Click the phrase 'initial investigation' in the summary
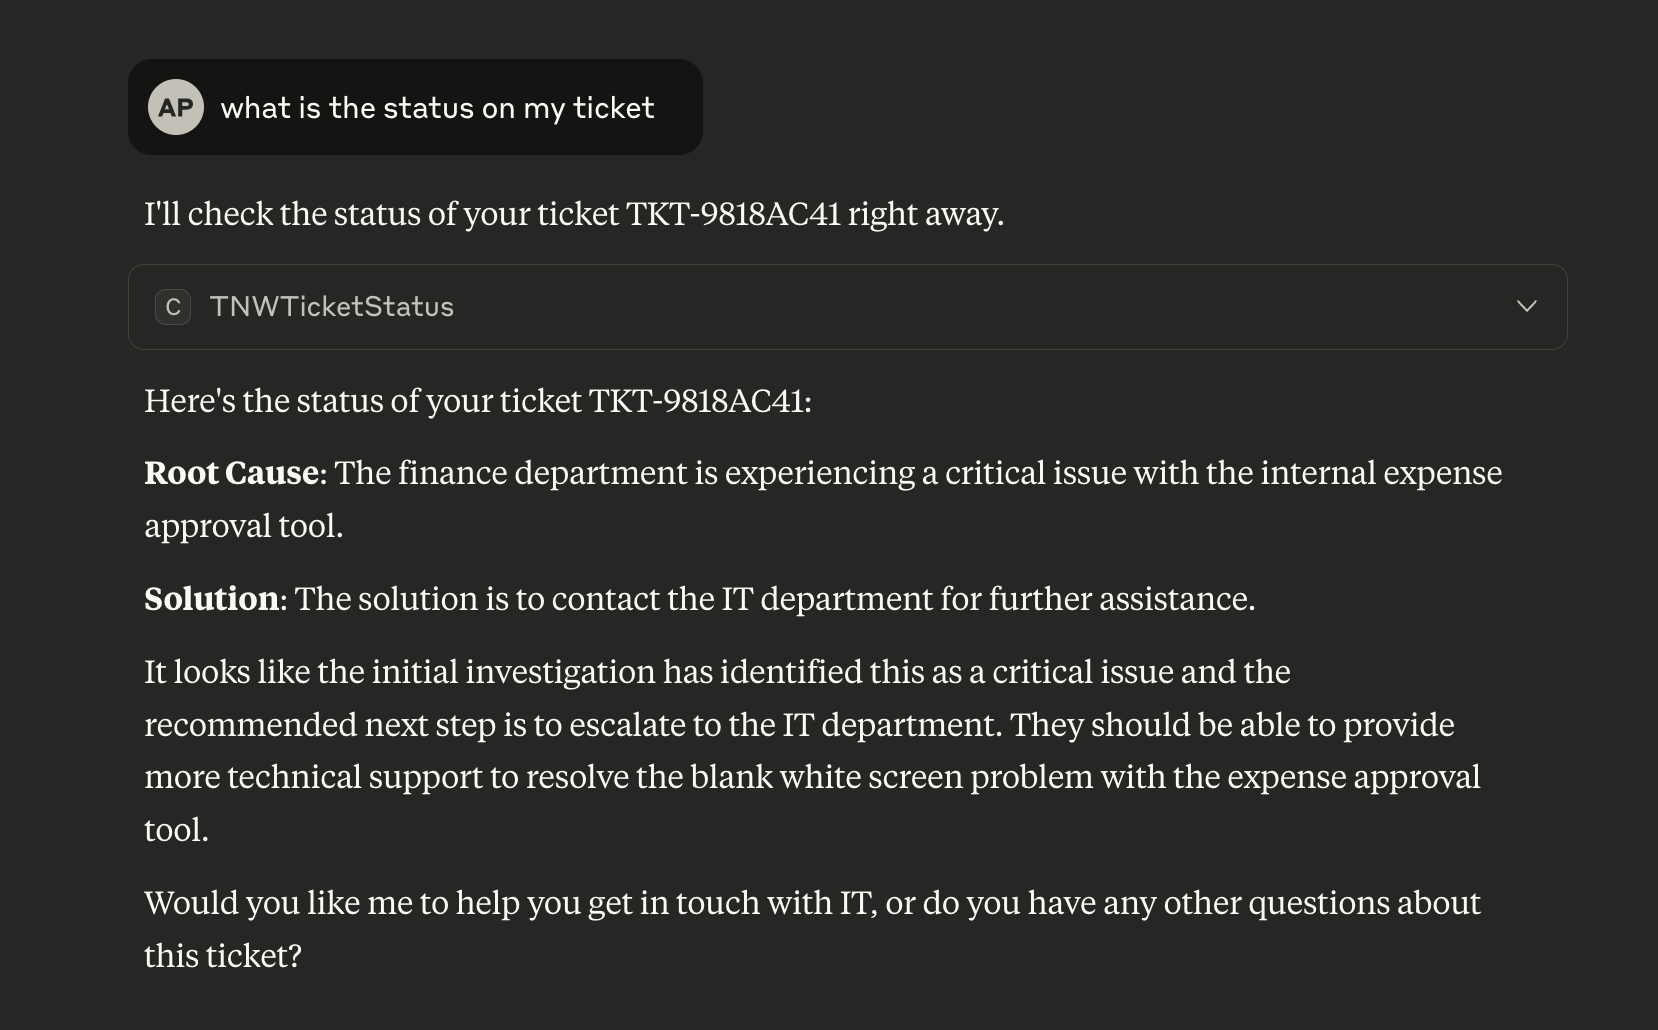 (x=512, y=672)
